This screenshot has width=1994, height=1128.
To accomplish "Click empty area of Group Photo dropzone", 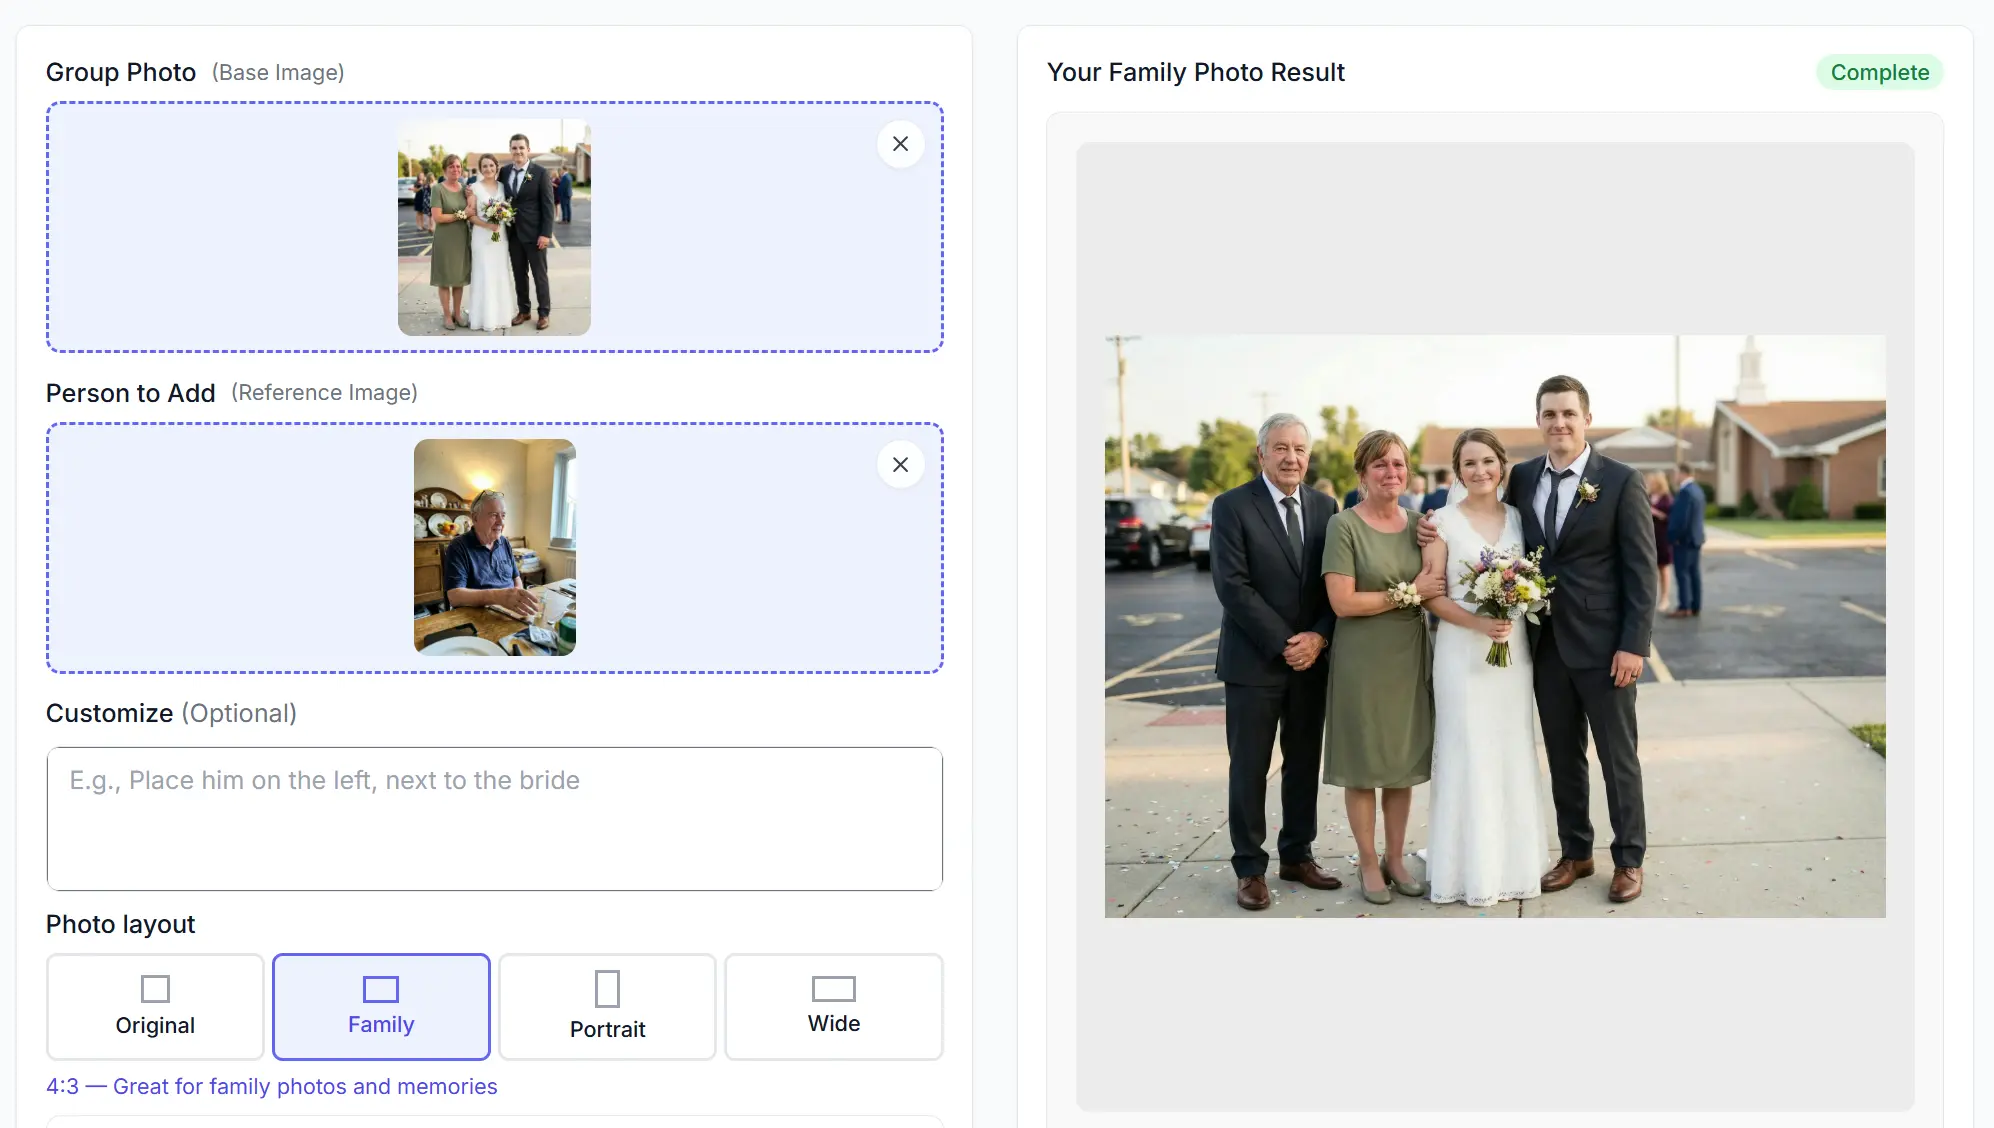I will [220, 227].
